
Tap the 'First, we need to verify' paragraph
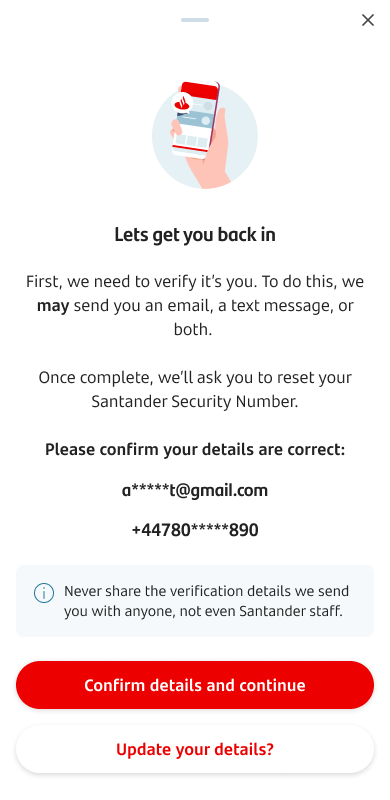tap(195, 306)
